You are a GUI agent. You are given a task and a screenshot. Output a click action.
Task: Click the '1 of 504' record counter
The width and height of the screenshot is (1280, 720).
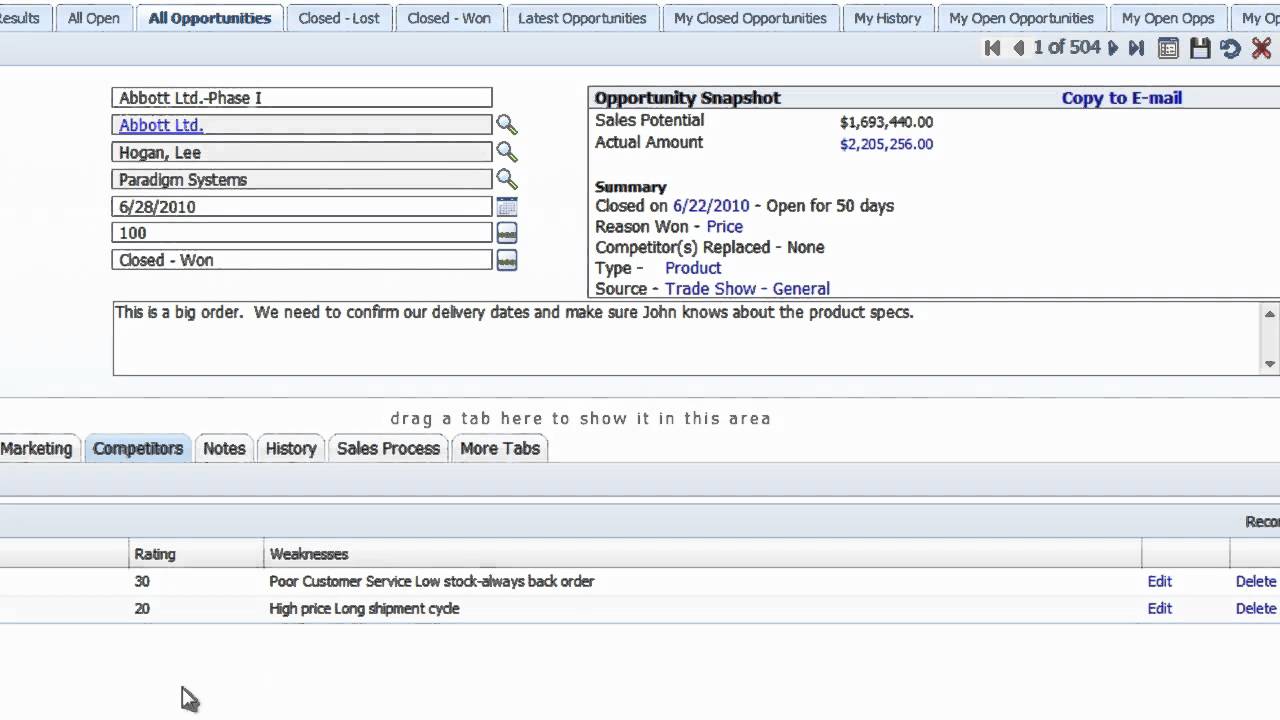click(1066, 47)
